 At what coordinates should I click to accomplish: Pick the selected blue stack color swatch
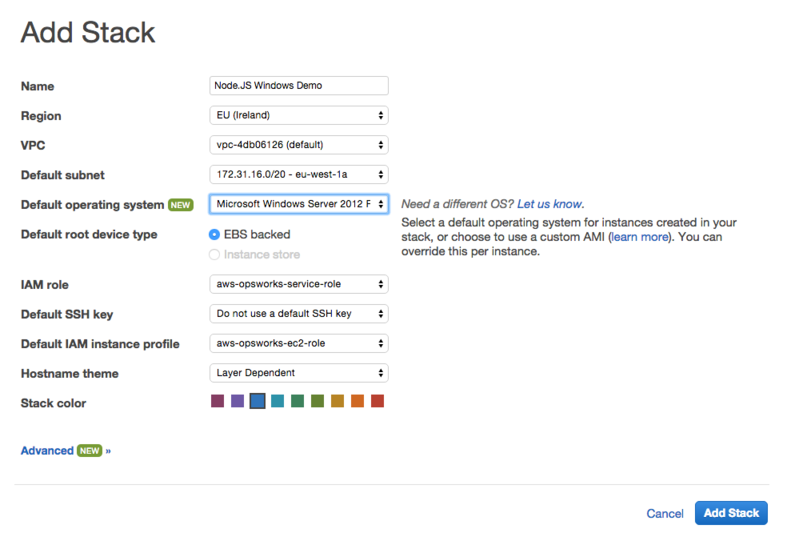257,401
